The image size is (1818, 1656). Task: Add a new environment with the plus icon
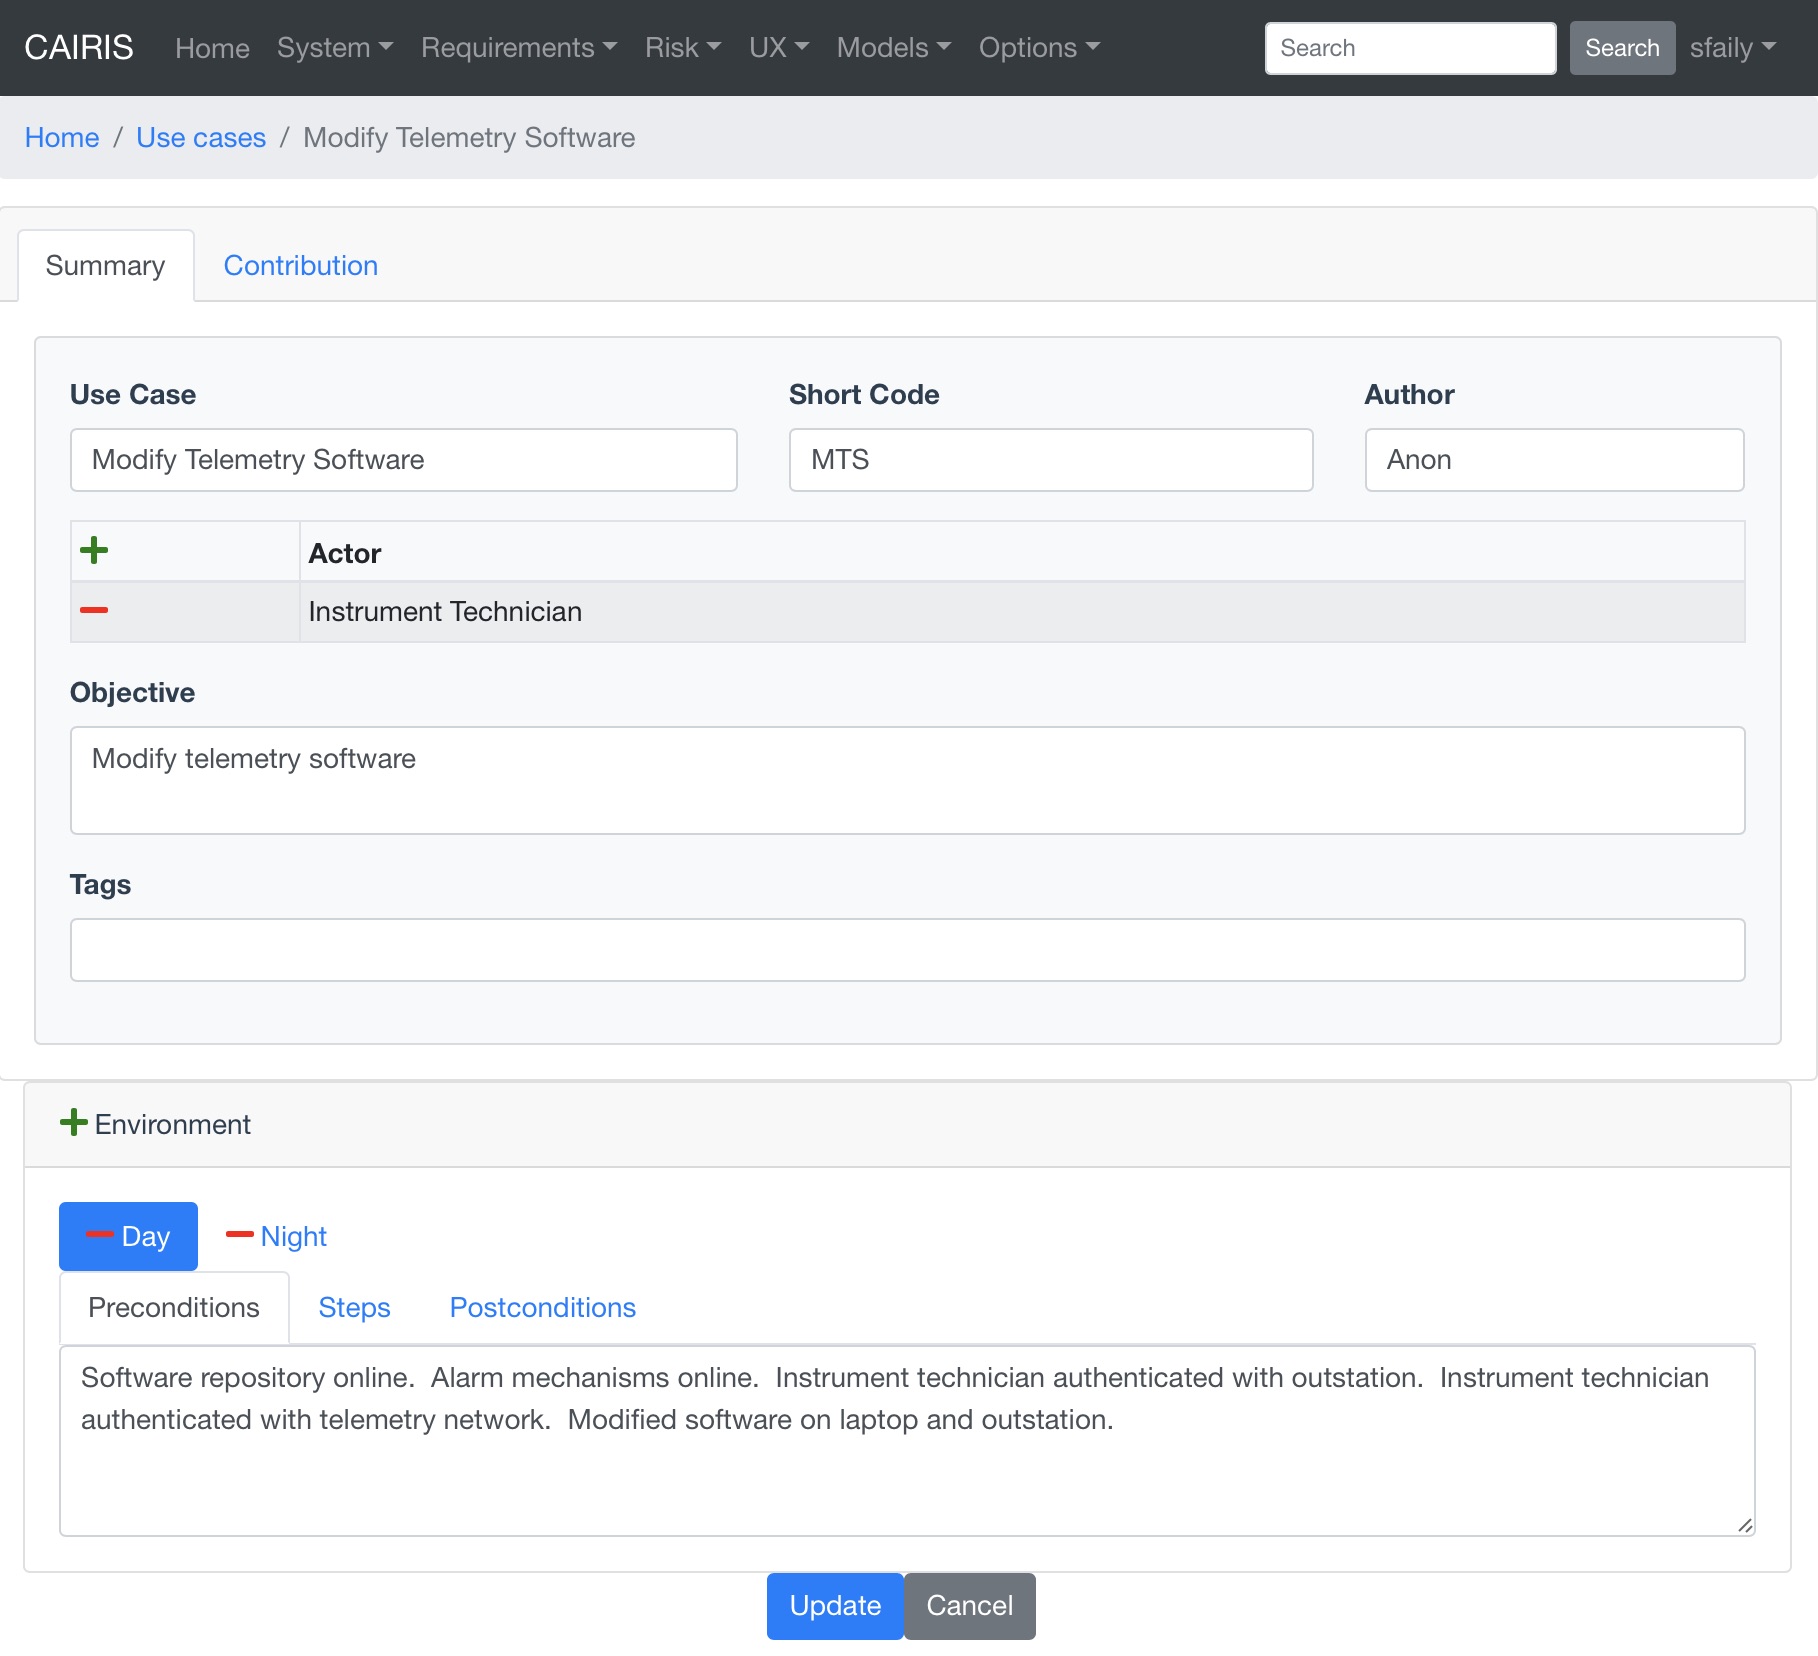[74, 1122]
